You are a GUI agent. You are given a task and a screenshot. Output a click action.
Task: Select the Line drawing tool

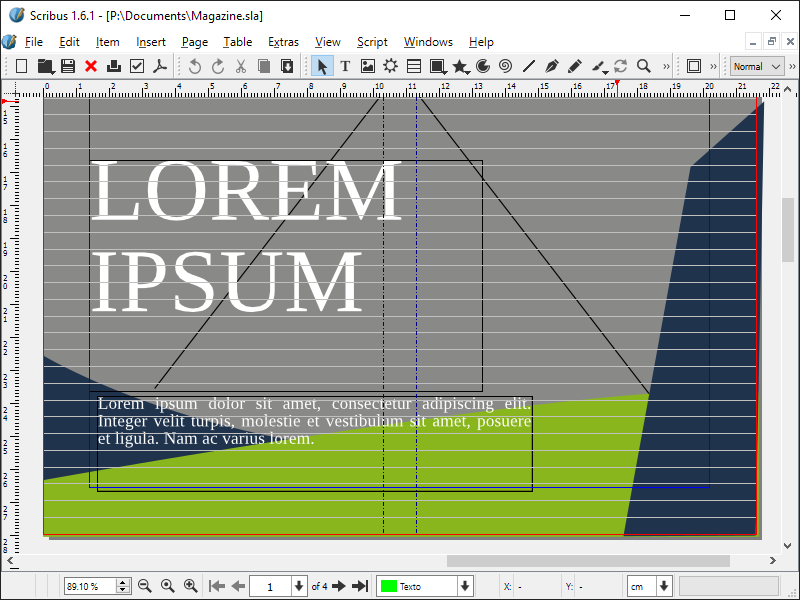tap(529, 66)
